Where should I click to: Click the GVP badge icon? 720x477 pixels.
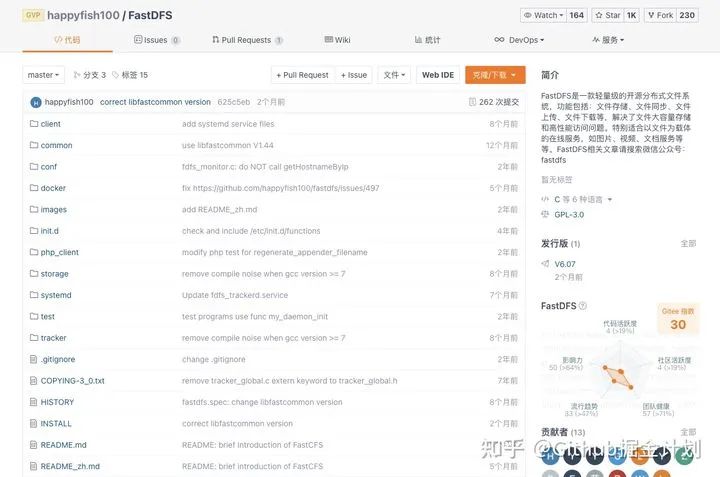point(33,15)
